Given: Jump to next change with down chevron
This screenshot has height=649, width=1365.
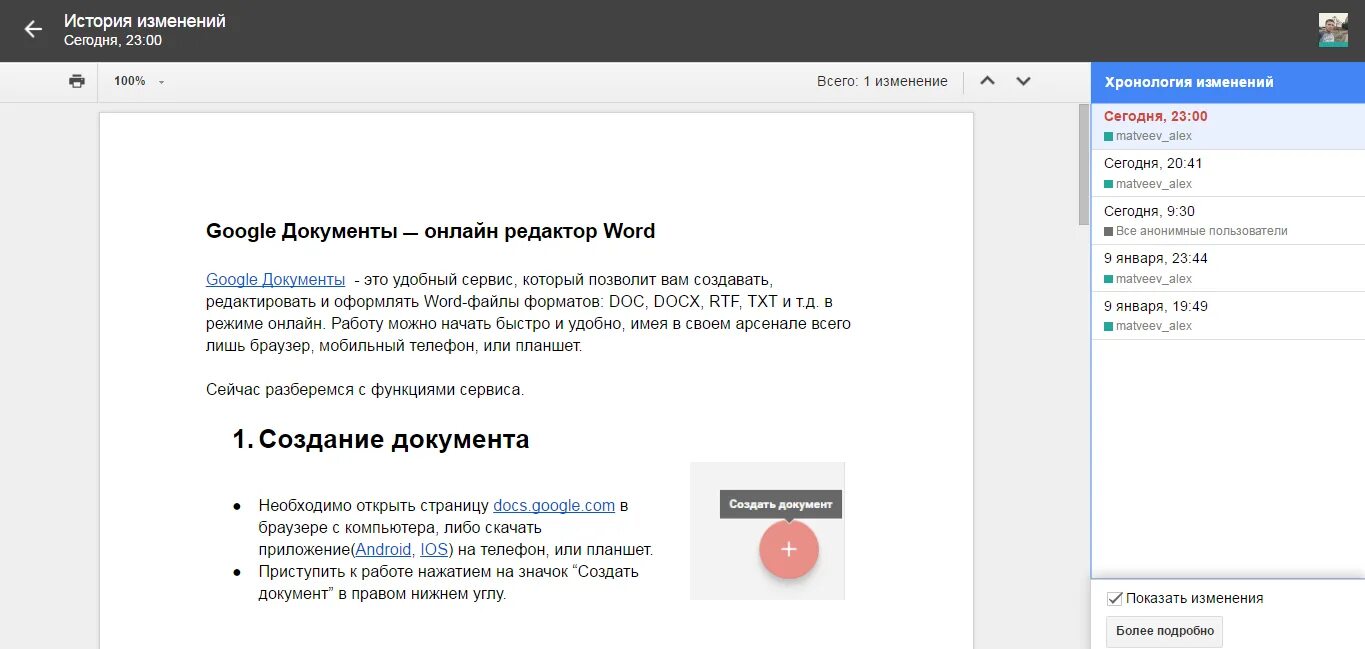Looking at the screenshot, I should (x=1023, y=81).
